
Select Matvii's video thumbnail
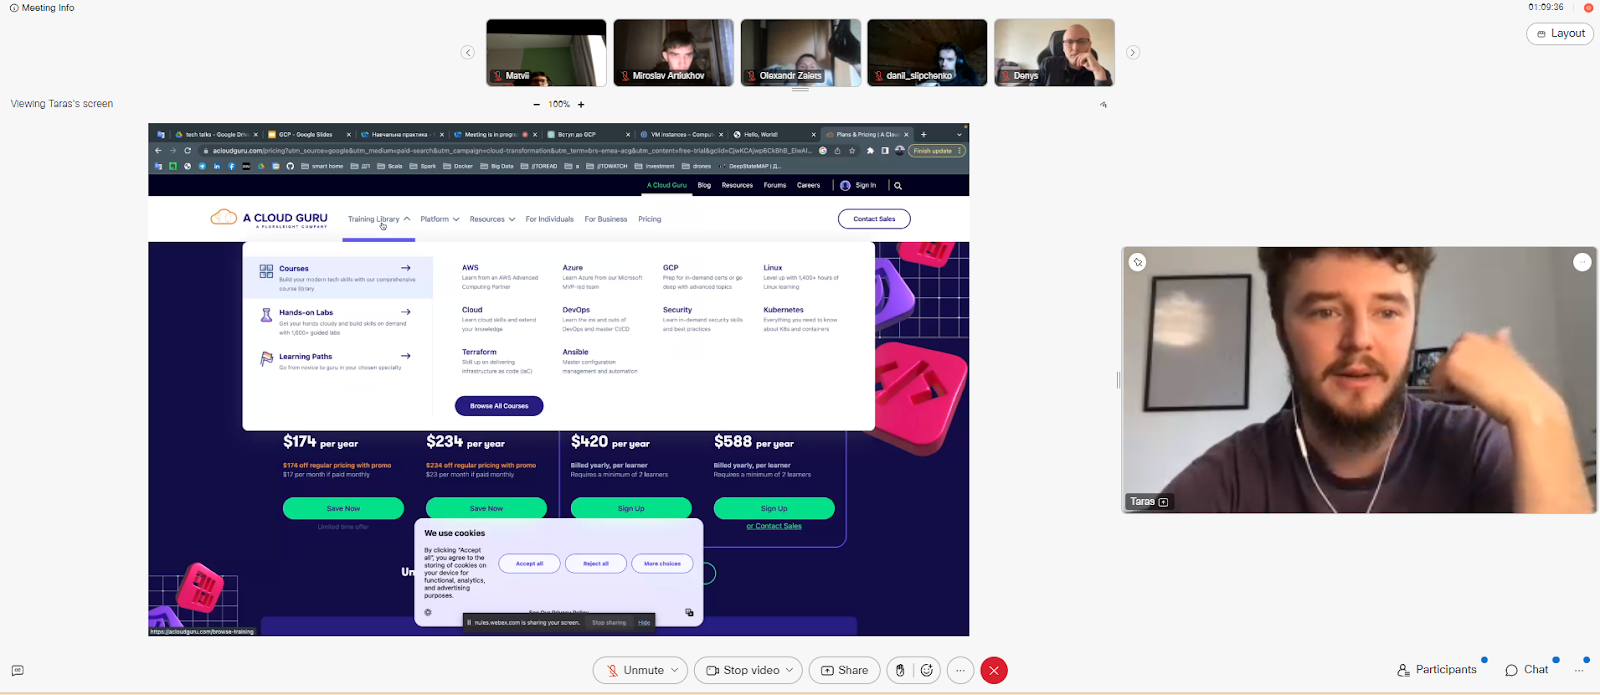pyautogui.click(x=546, y=53)
